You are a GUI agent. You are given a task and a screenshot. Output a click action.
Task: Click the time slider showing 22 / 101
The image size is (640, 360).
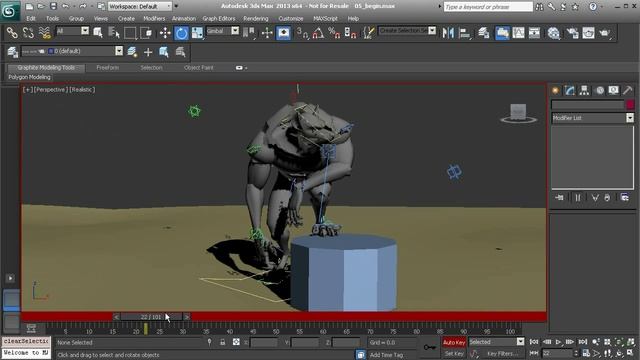[151, 317]
